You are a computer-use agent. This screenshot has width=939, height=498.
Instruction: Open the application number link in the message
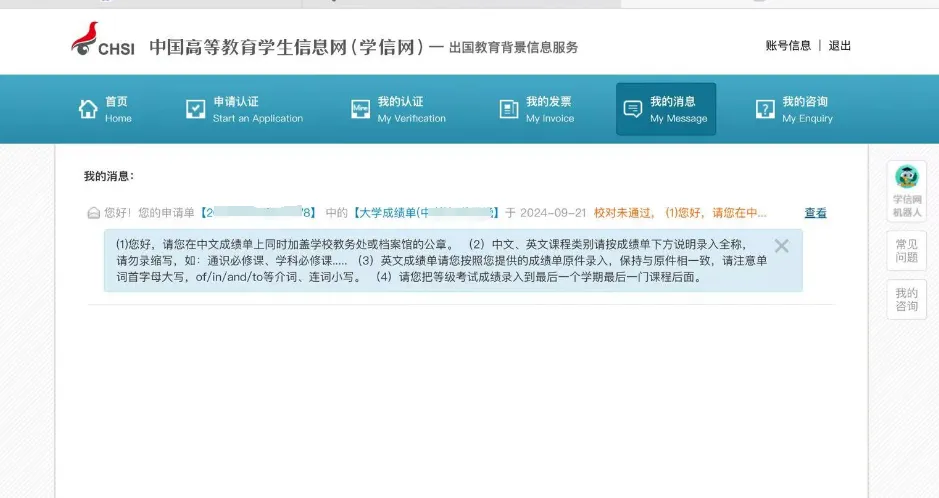pos(258,213)
